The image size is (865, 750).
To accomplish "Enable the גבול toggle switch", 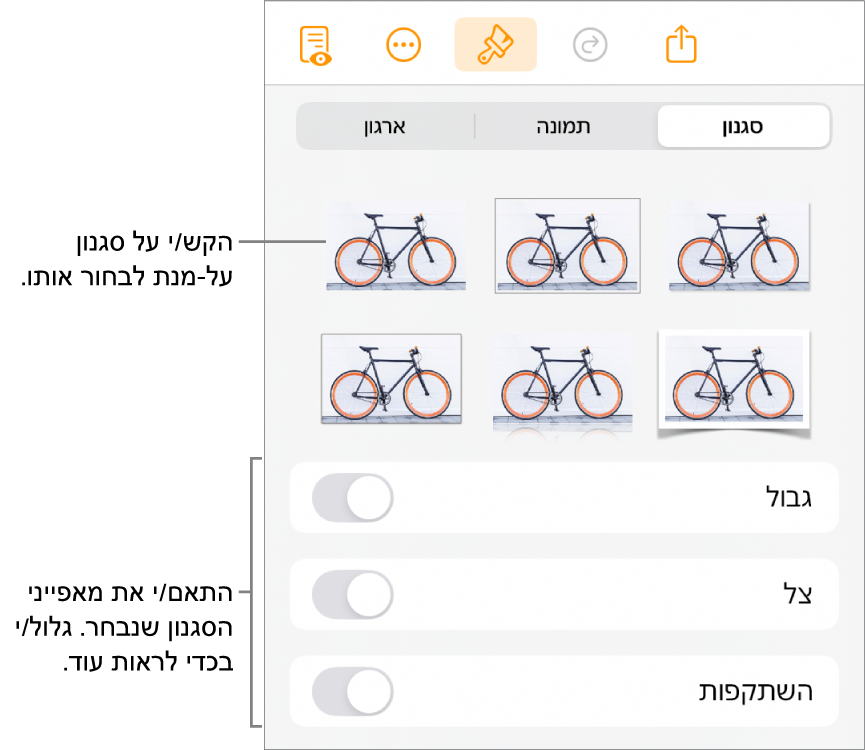I will (353, 498).
